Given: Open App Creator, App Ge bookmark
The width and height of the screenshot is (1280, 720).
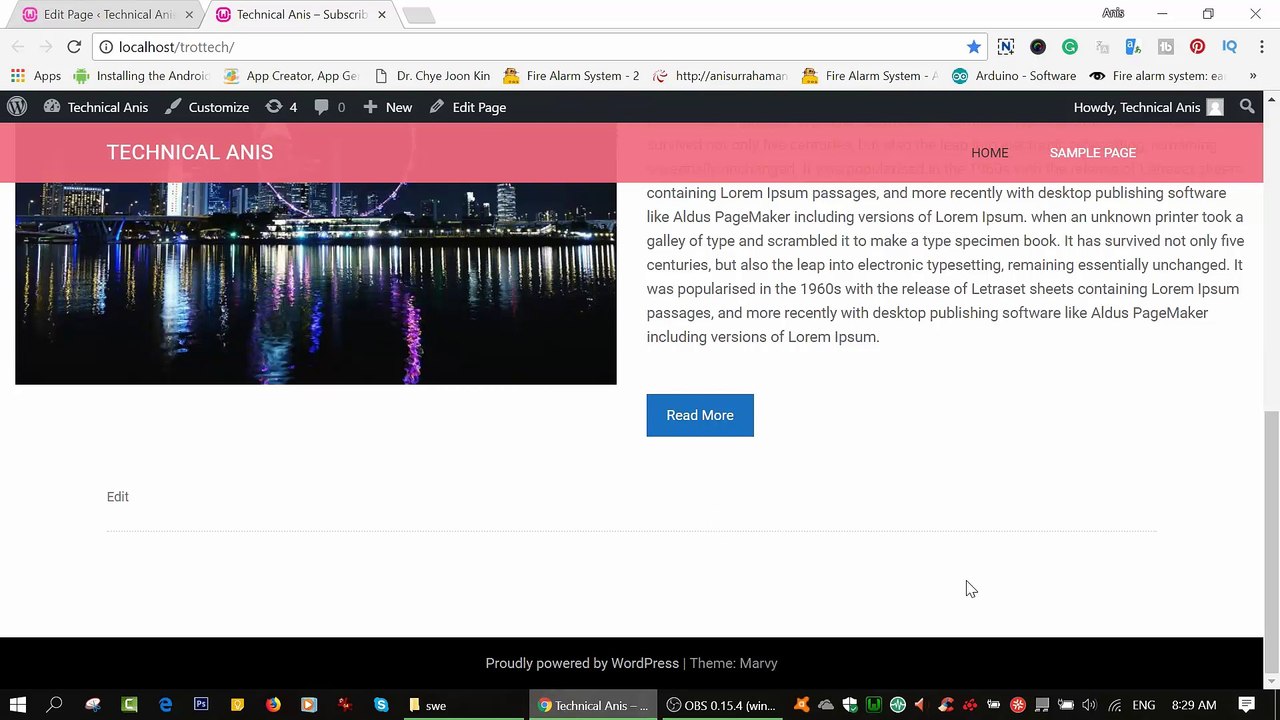Looking at the screenshot, I should [x=290, y=76].
